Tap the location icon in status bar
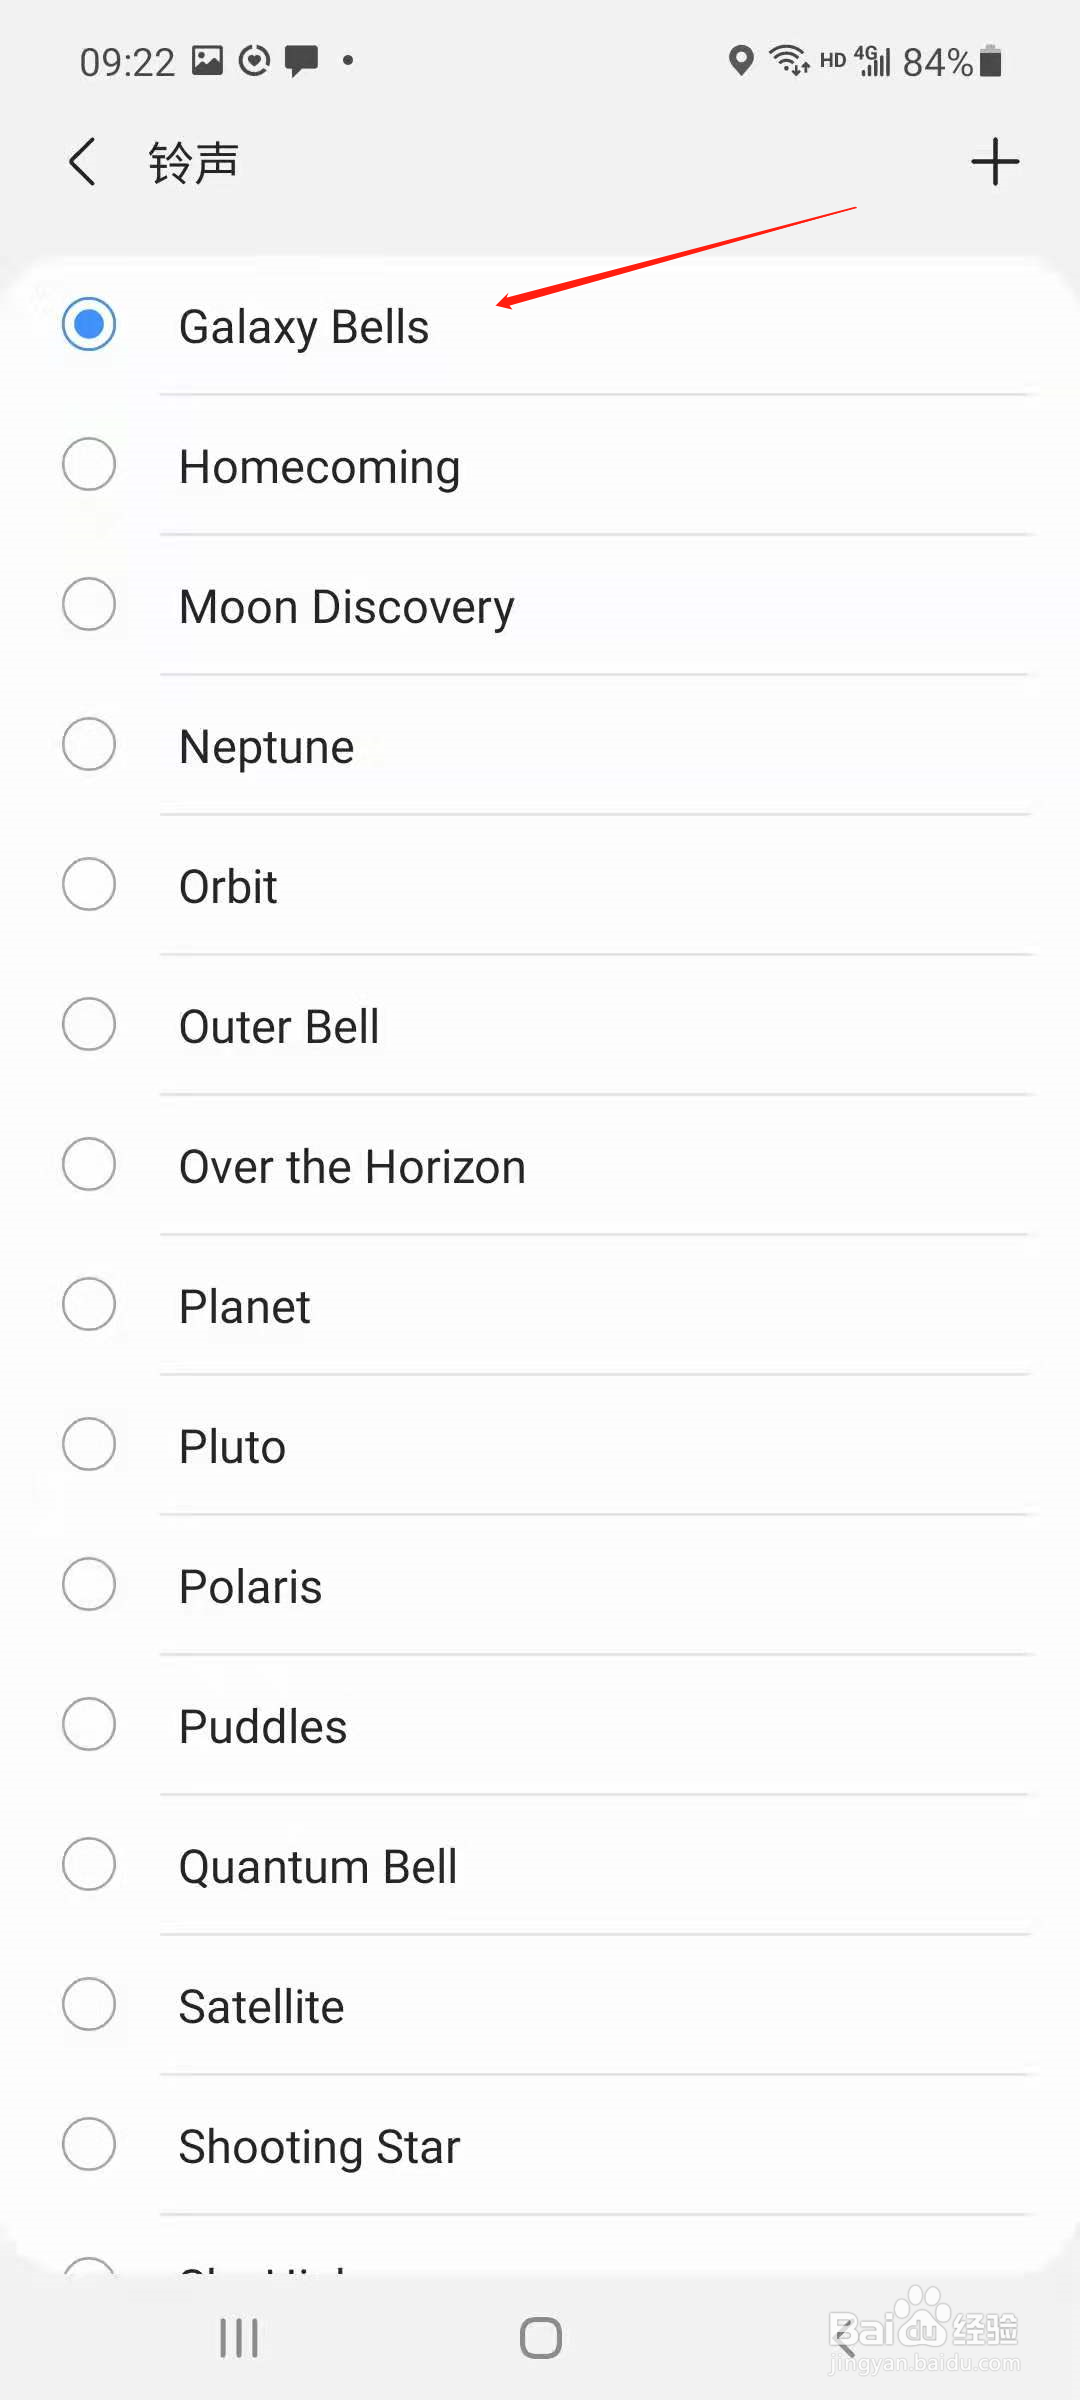This screenshot has width=1080, height=2400. tap(740, 61)
